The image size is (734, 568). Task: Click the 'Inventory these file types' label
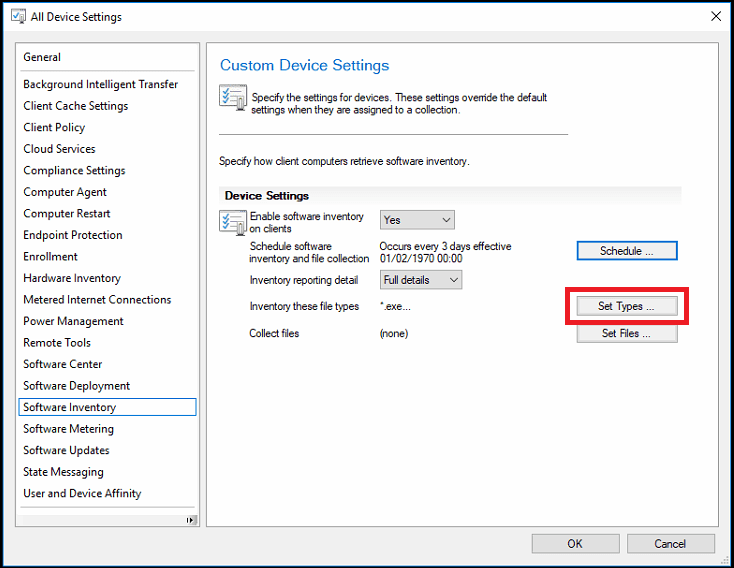point(304,306)
